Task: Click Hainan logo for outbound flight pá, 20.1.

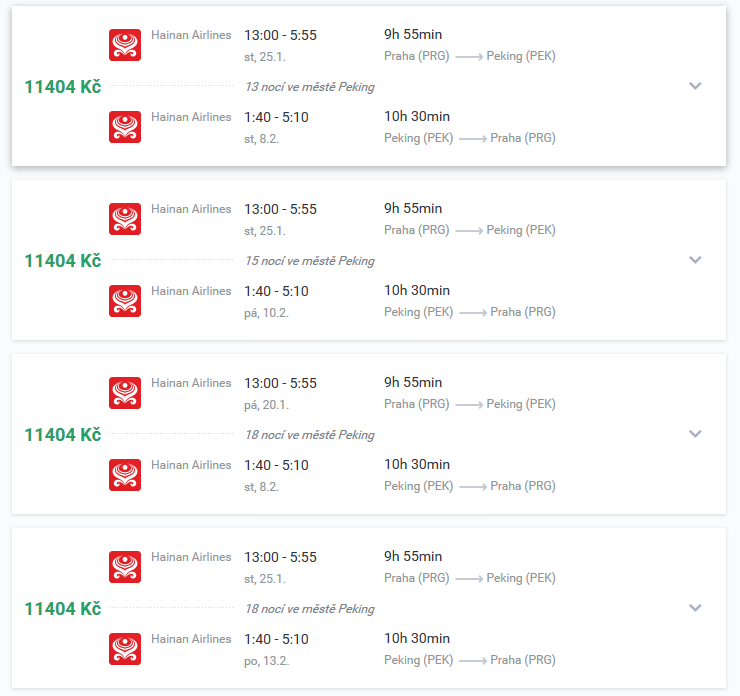Action: pos(125,393)
